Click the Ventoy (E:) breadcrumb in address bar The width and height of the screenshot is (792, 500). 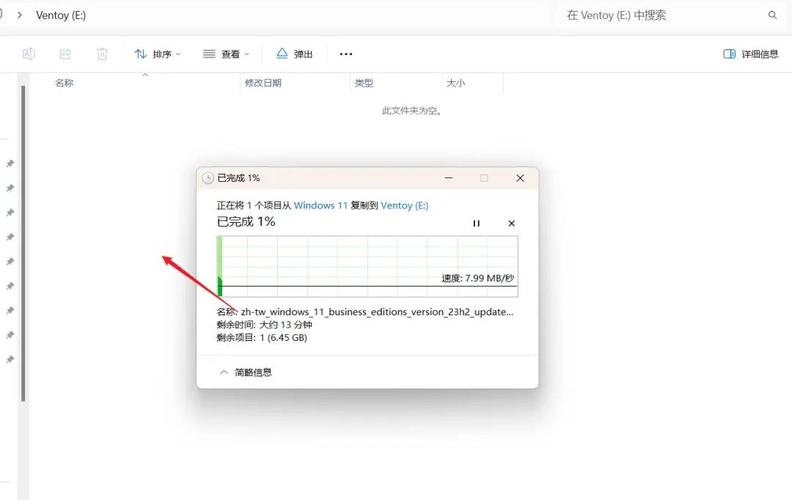(x=61, y=15)
